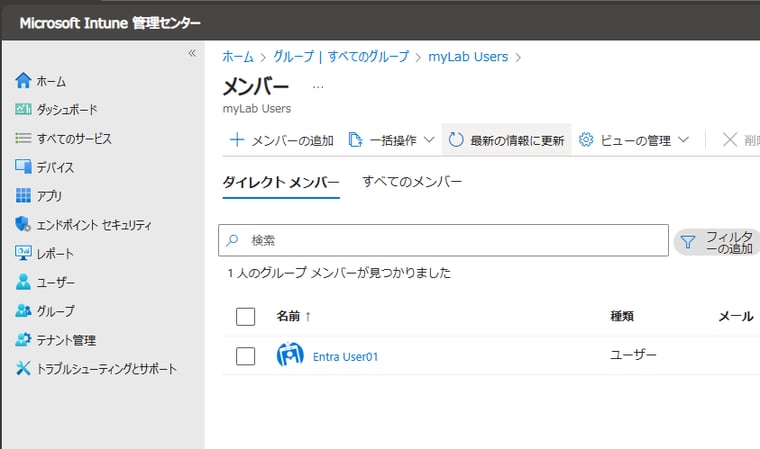Collapse the sidebar with the double-chevron icon
Image resolution: width=760 pixels, height=449 pixels.
click(192, 53)
